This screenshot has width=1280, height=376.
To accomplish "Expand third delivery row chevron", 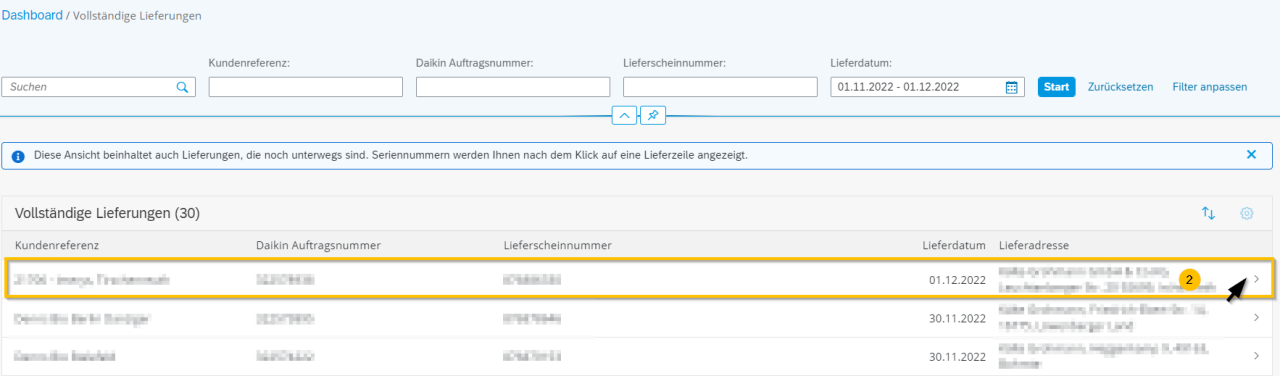I will (1256, 355).
